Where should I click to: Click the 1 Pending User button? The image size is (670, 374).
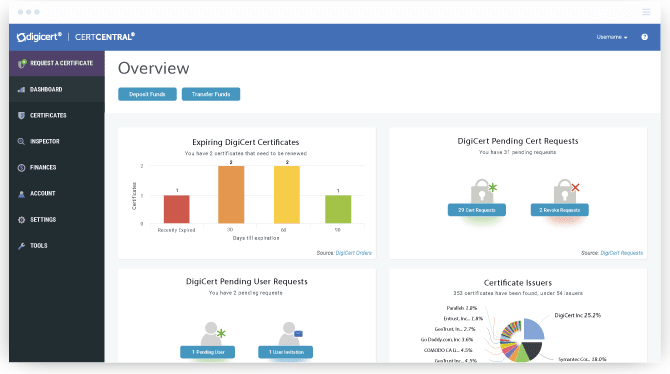click(x=208, y=352)
